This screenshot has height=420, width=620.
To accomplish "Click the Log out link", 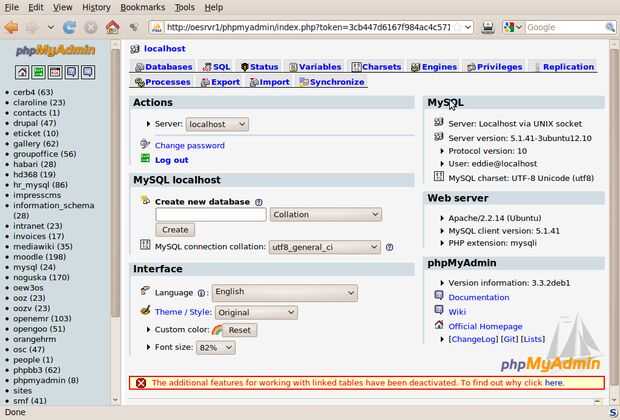I will coord(172,160).
